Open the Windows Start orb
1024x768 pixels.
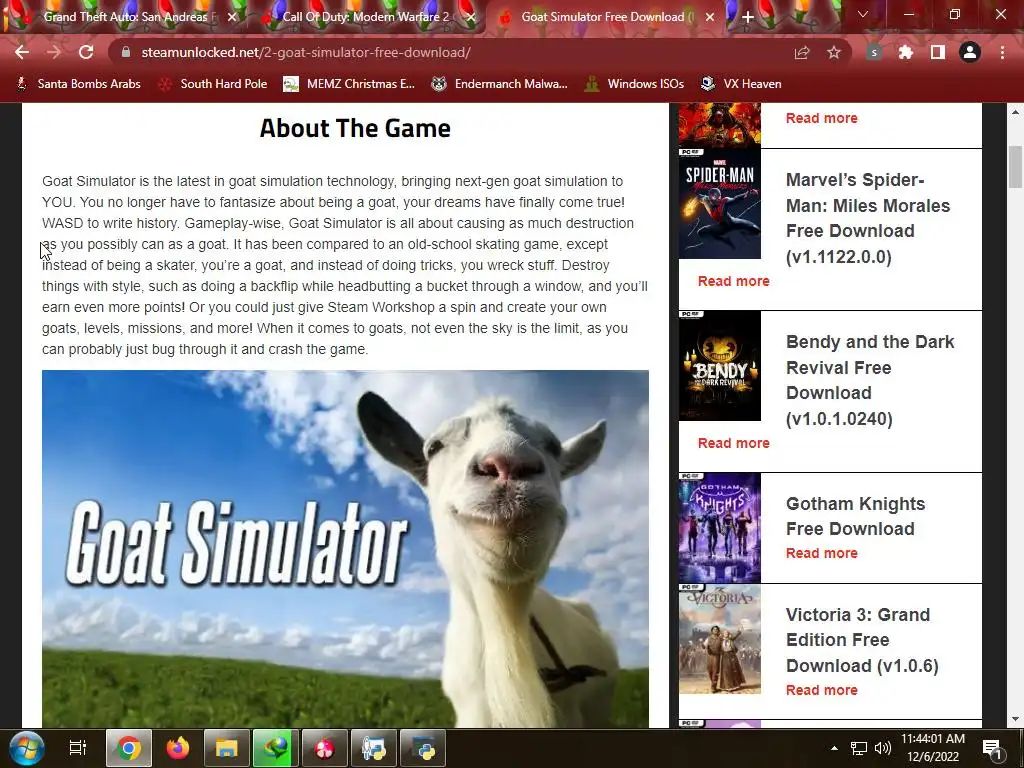[x=26, y=748]
